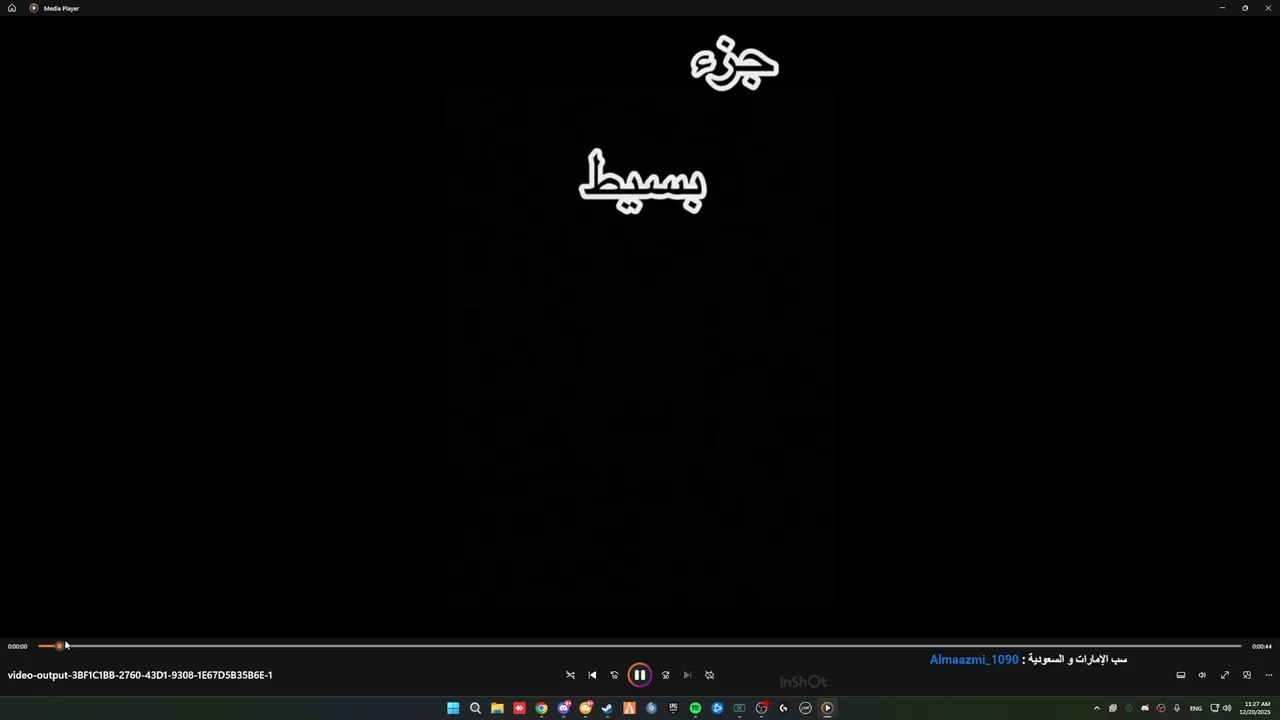Open the round white-outlined taskbar app
Viewport: 1280px width, 720px height.
coord(805,708)
